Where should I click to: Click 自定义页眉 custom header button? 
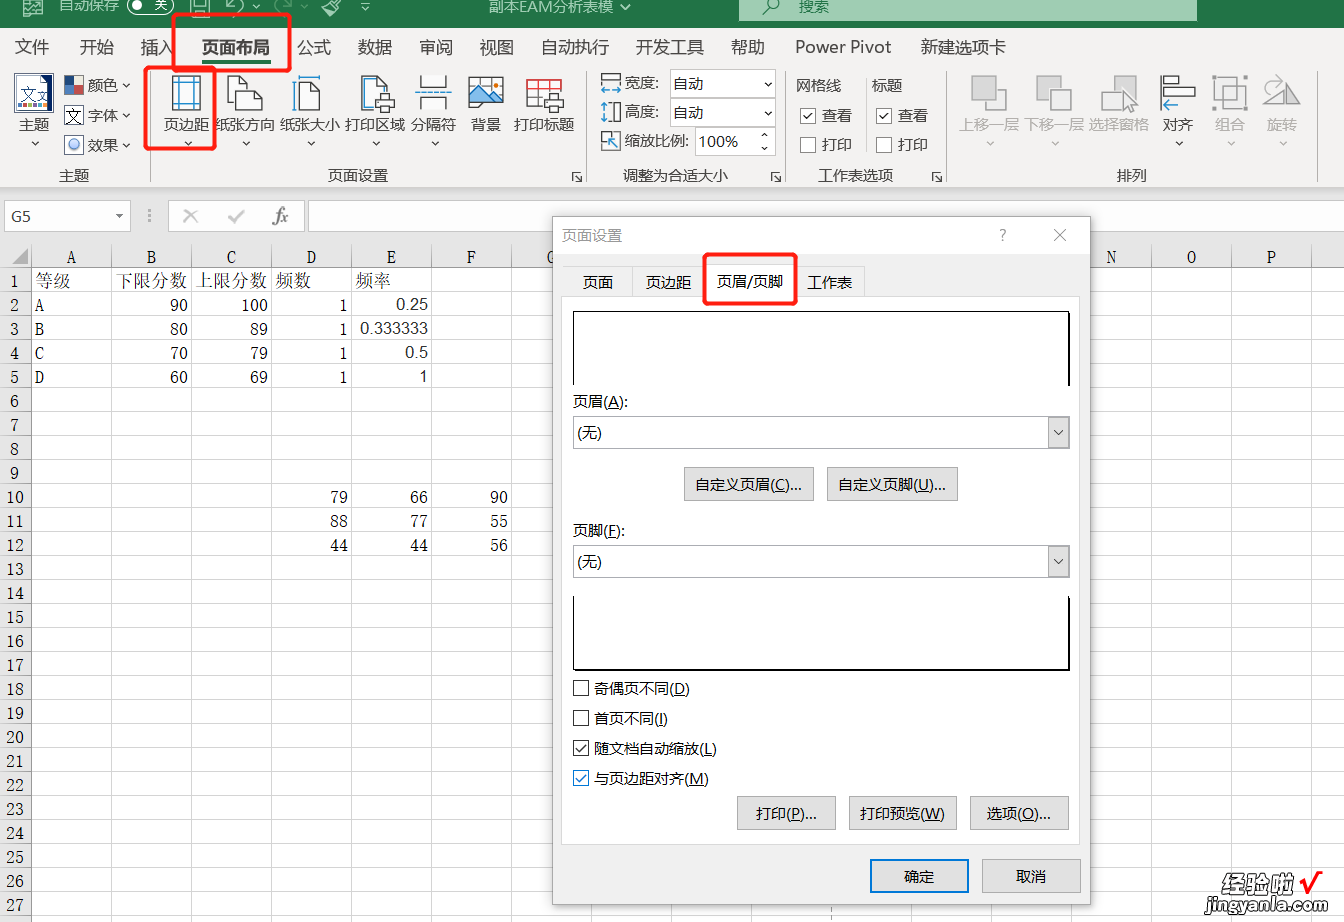click(749, 484)
